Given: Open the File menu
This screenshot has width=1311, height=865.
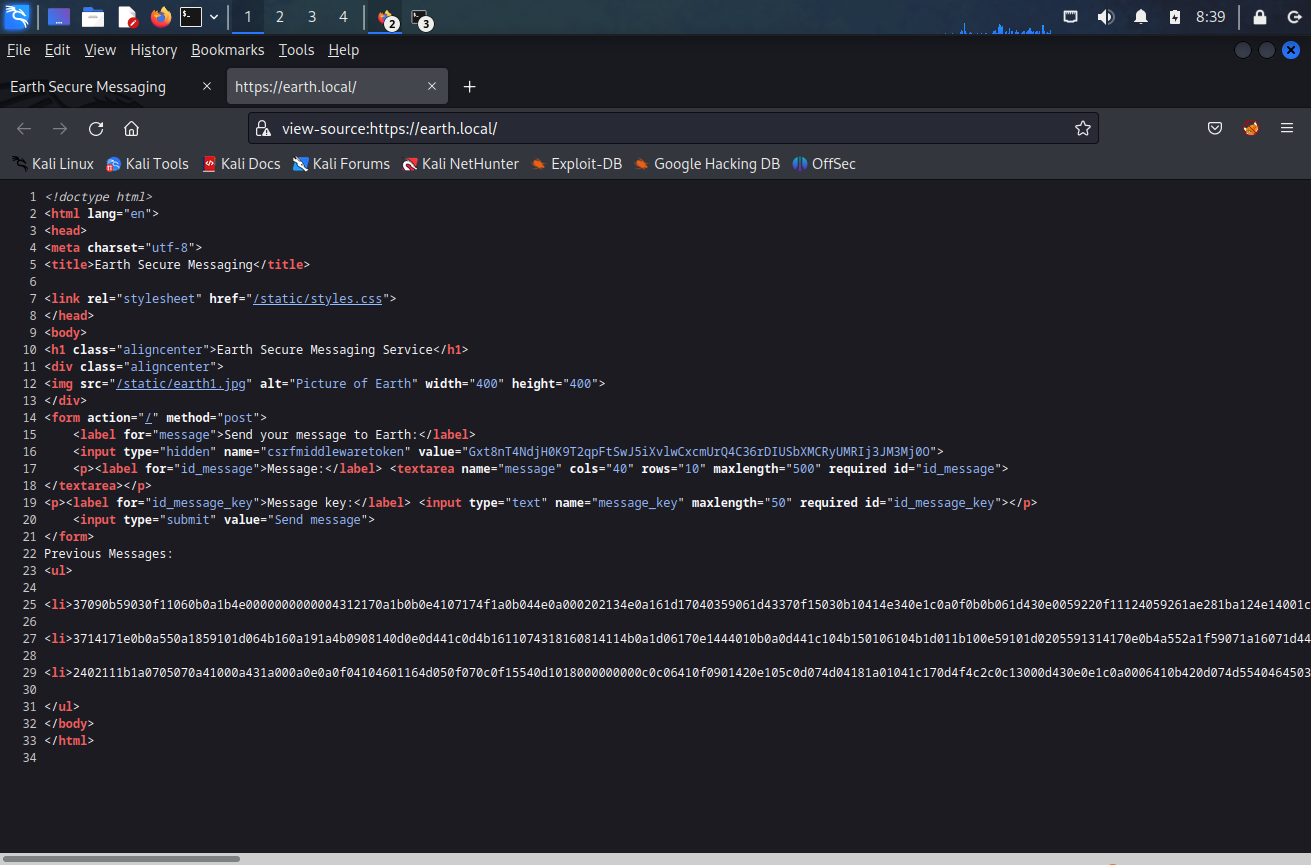Looking at the screenshot, I should (x=18, y=50).
